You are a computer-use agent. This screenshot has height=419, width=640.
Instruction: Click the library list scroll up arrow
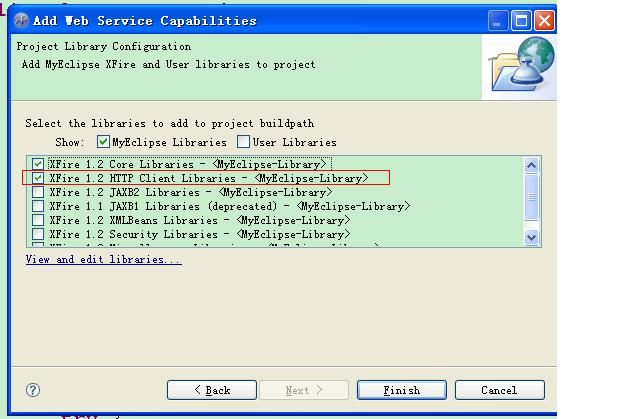point(531,165)
